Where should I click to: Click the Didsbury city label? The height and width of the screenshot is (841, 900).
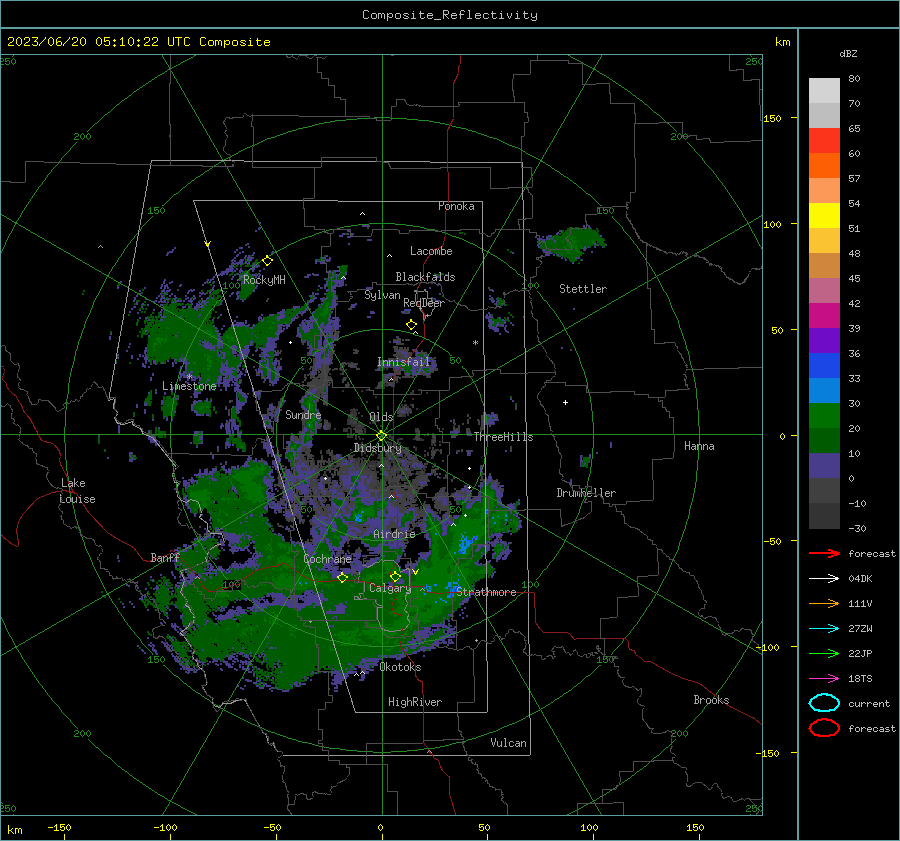(378, 448)
